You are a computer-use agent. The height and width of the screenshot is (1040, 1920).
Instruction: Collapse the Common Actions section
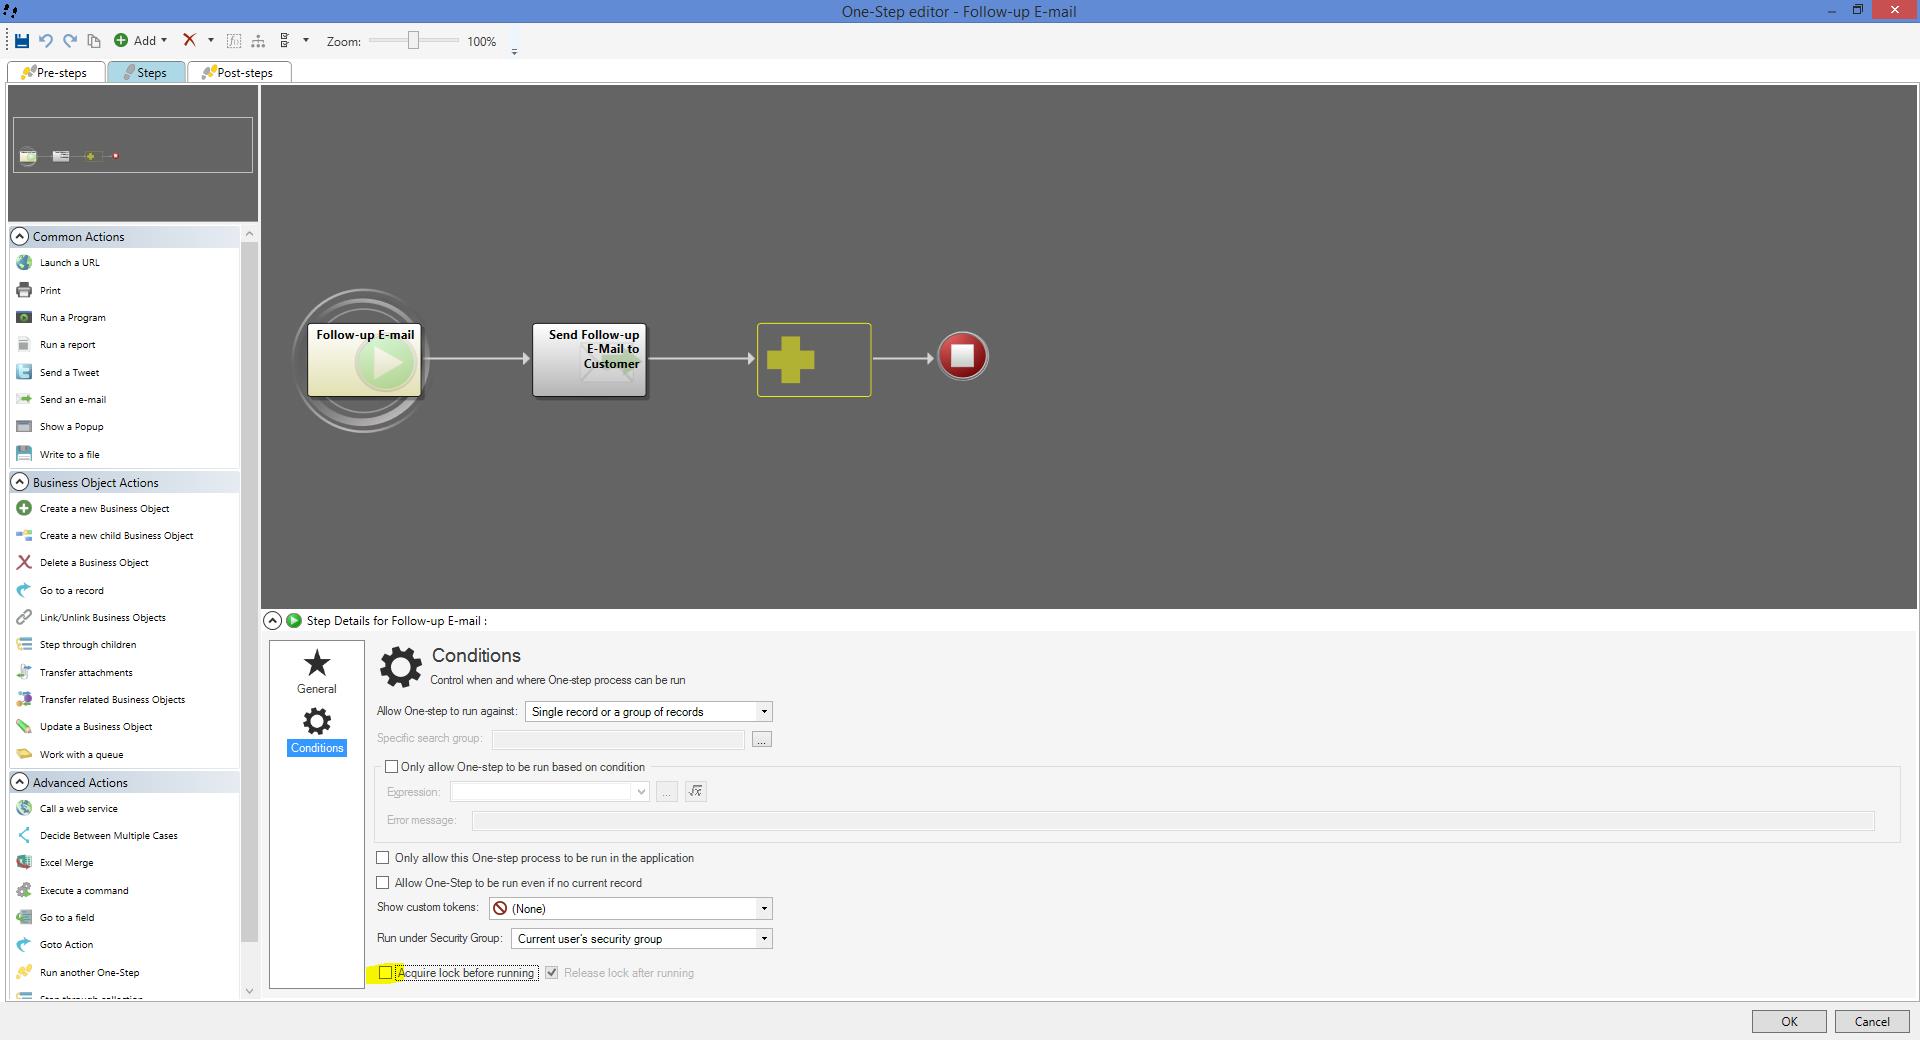pyautogui.click(x=20, y=237)
